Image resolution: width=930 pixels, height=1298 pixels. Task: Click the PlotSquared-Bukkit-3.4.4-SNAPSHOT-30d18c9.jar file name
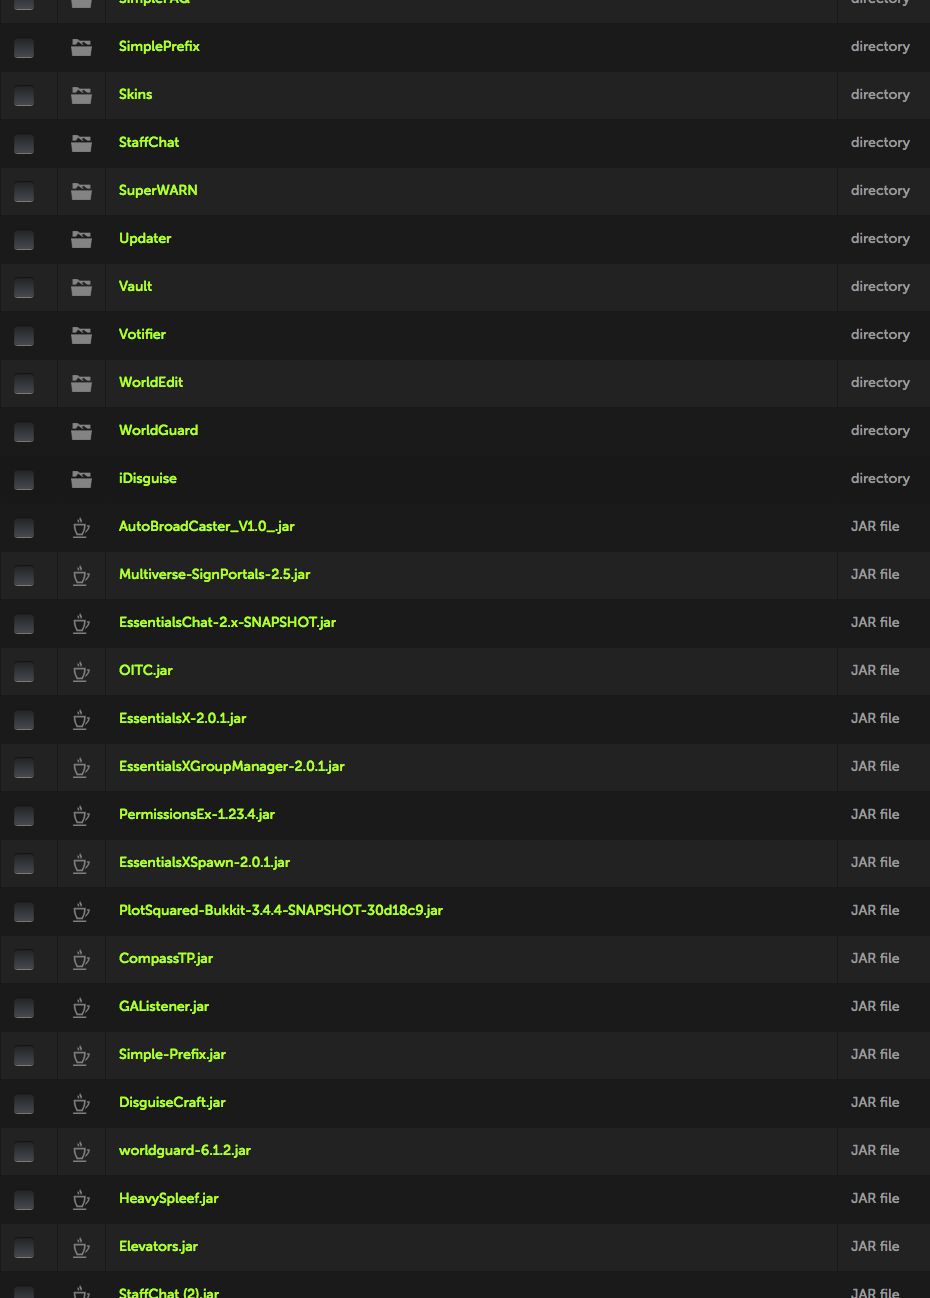[x=281, y=910]
